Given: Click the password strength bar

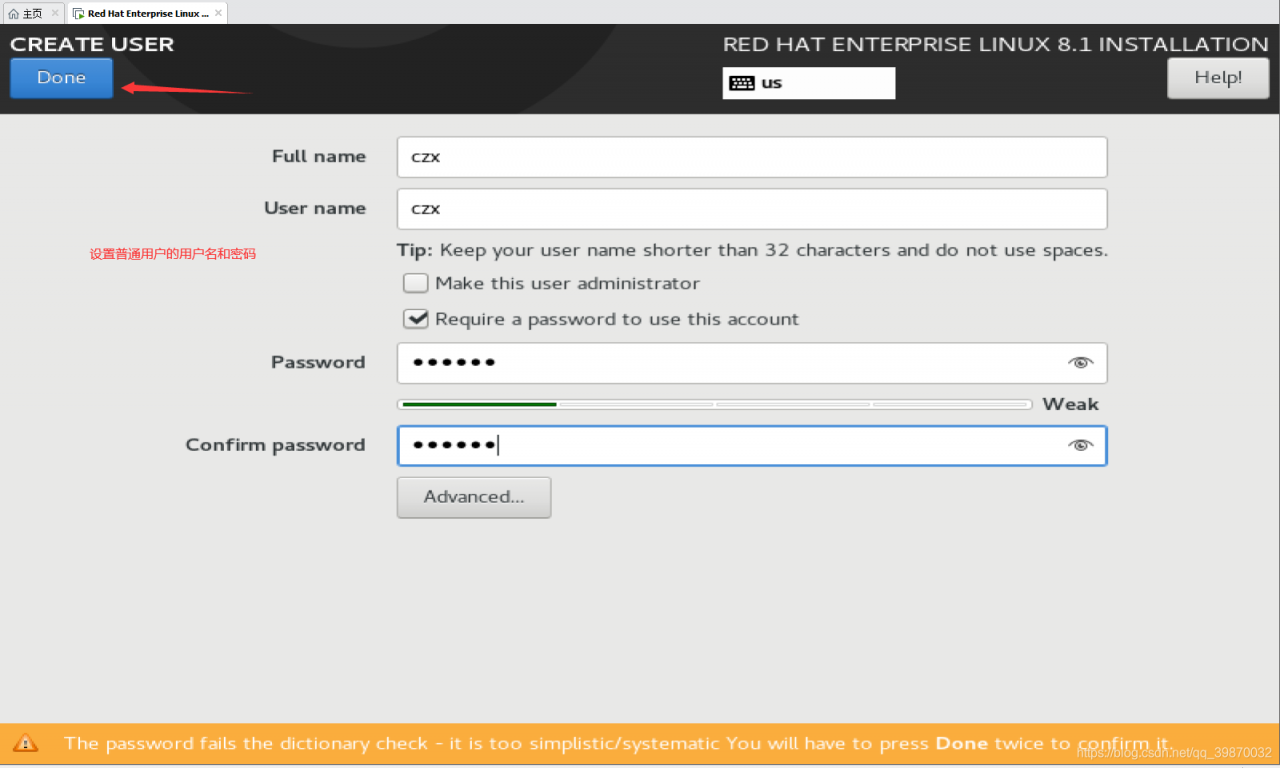Looking at the screenshot, I should [x=714, y=404].
